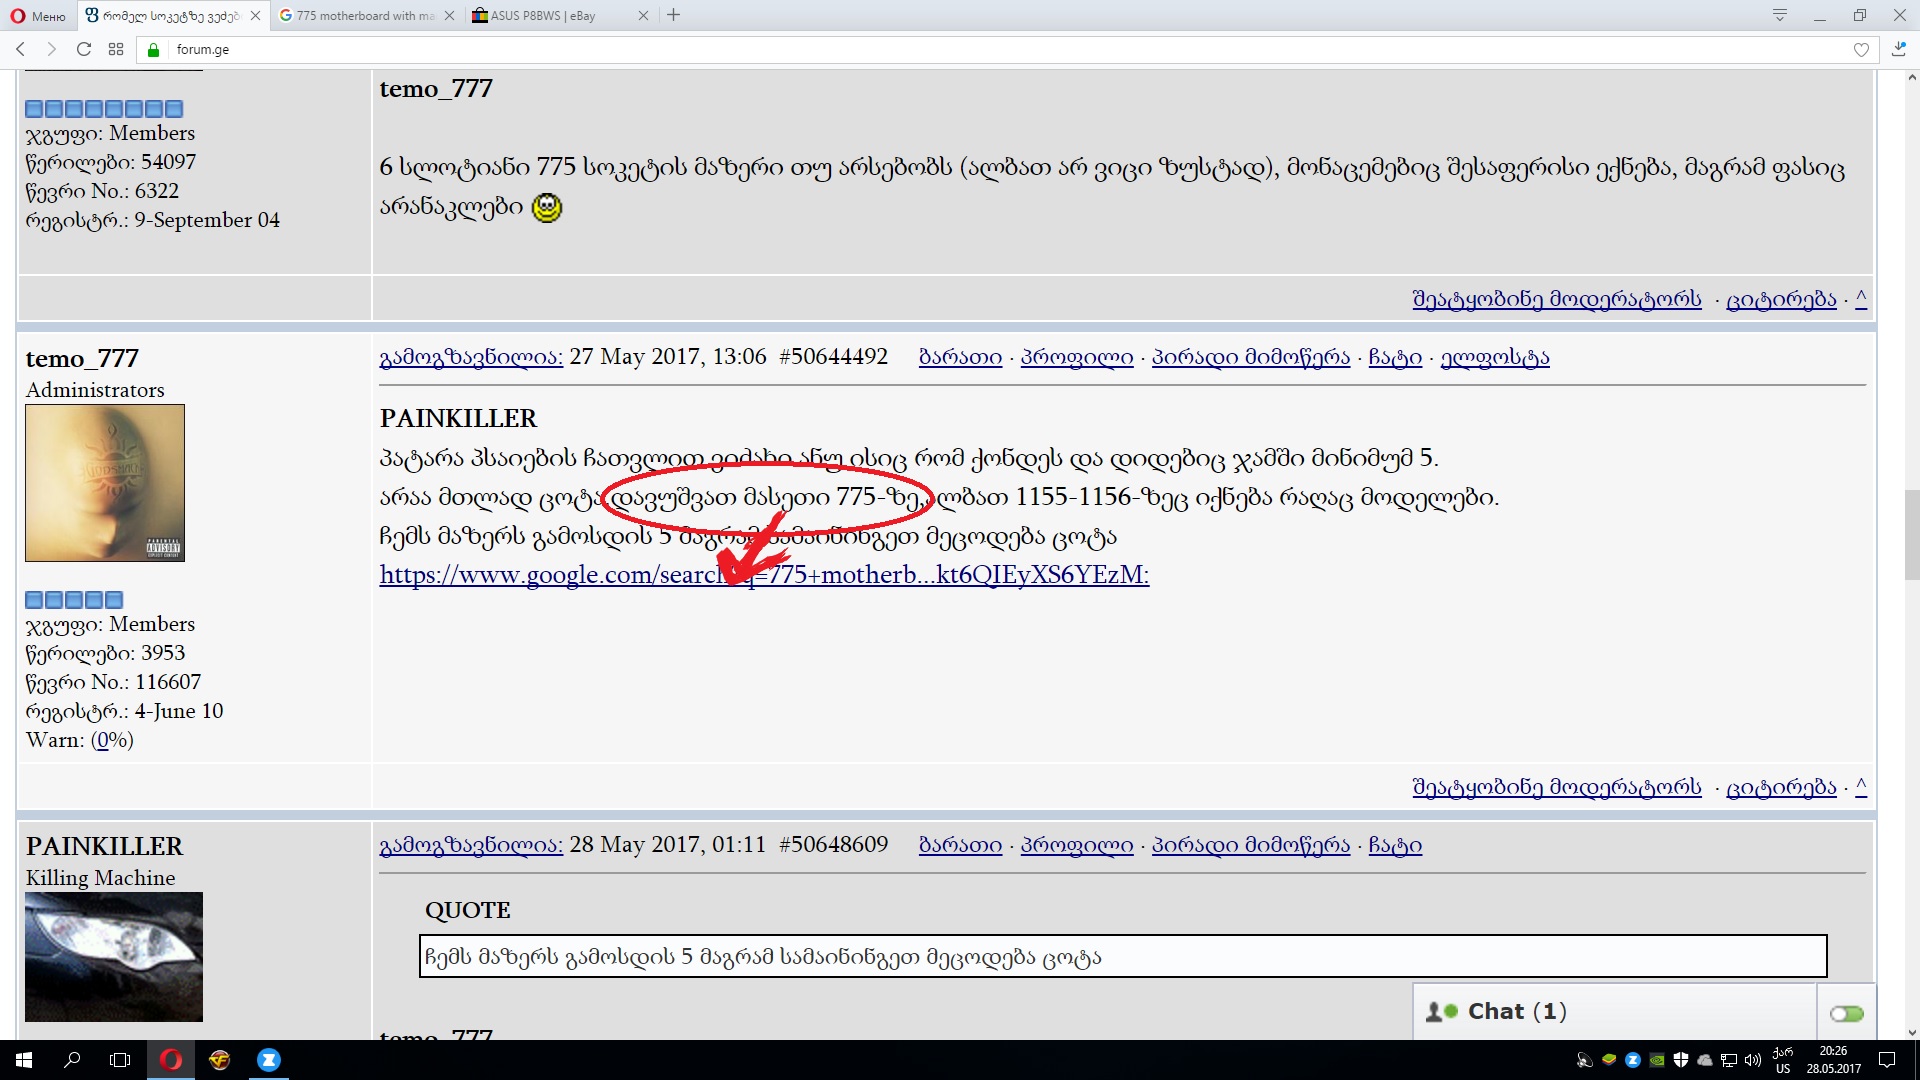This screenshot has width=1920, height=1080.
Task: Open downloads icon in address bar
Action: tap(1899, 48)
